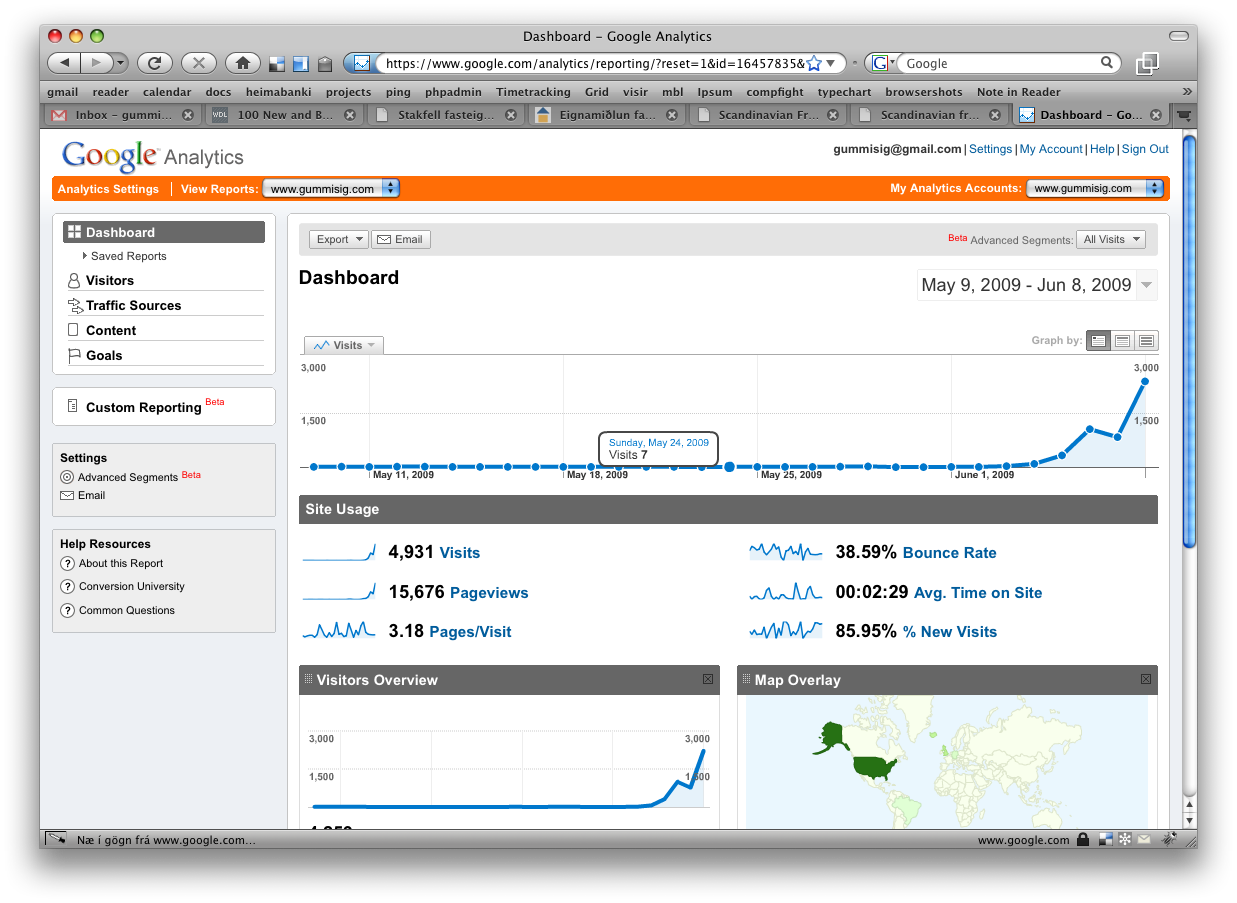1237x903 pixels.
Task: Graph by week view toggle
Action: [x=1123, y=341]
